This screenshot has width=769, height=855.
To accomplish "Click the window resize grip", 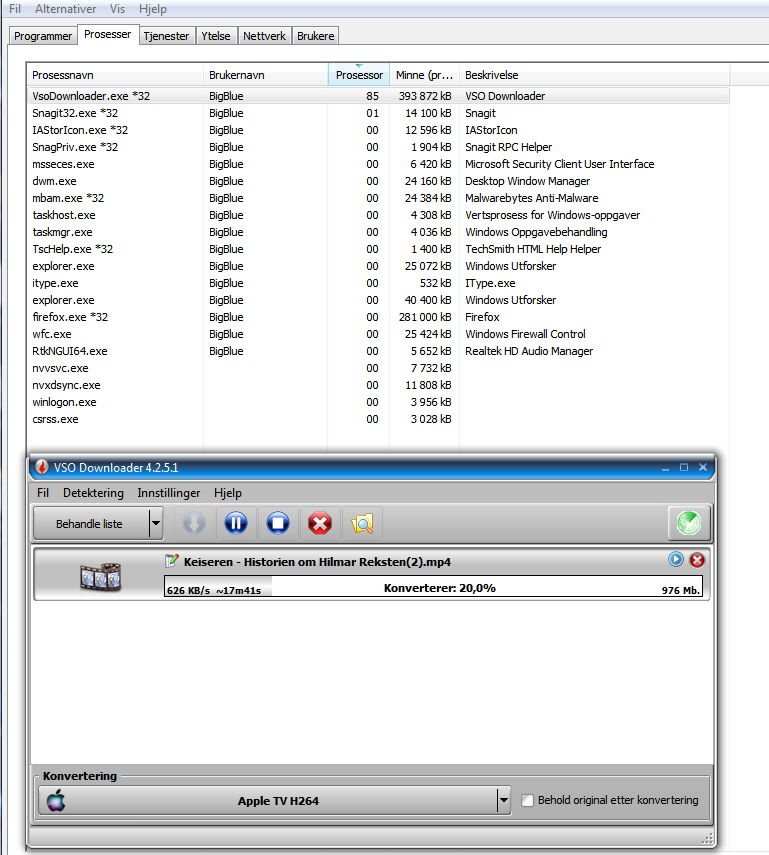I will click(x=707, y=838).
